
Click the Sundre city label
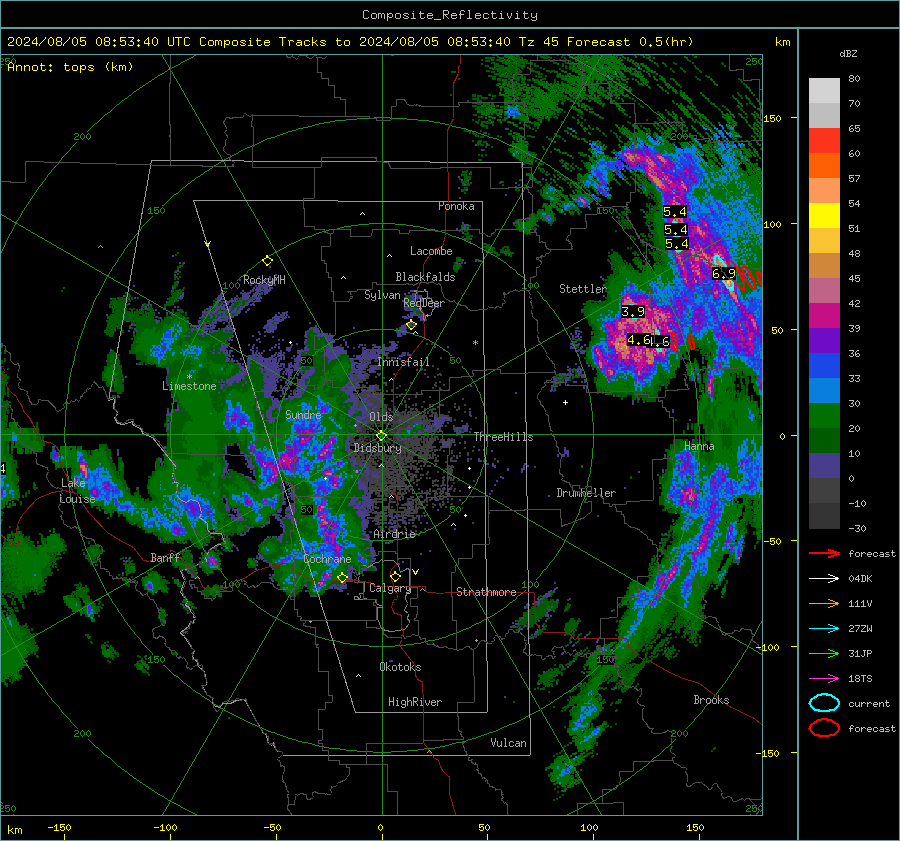(303, 414)
